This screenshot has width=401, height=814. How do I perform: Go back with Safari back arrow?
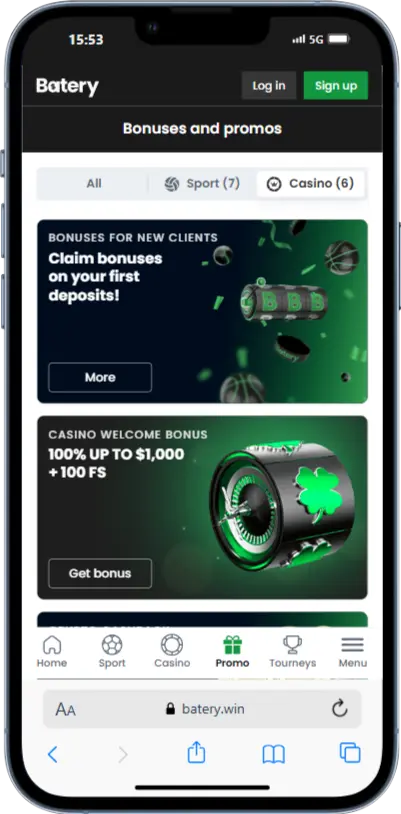click(x=52, y=754)
